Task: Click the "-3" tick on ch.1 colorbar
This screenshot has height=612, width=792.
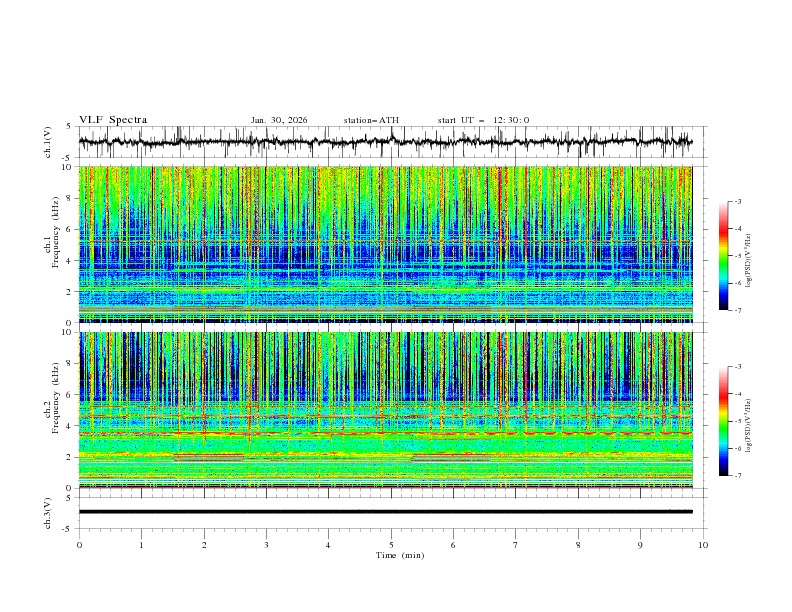Action: [738, 201]
